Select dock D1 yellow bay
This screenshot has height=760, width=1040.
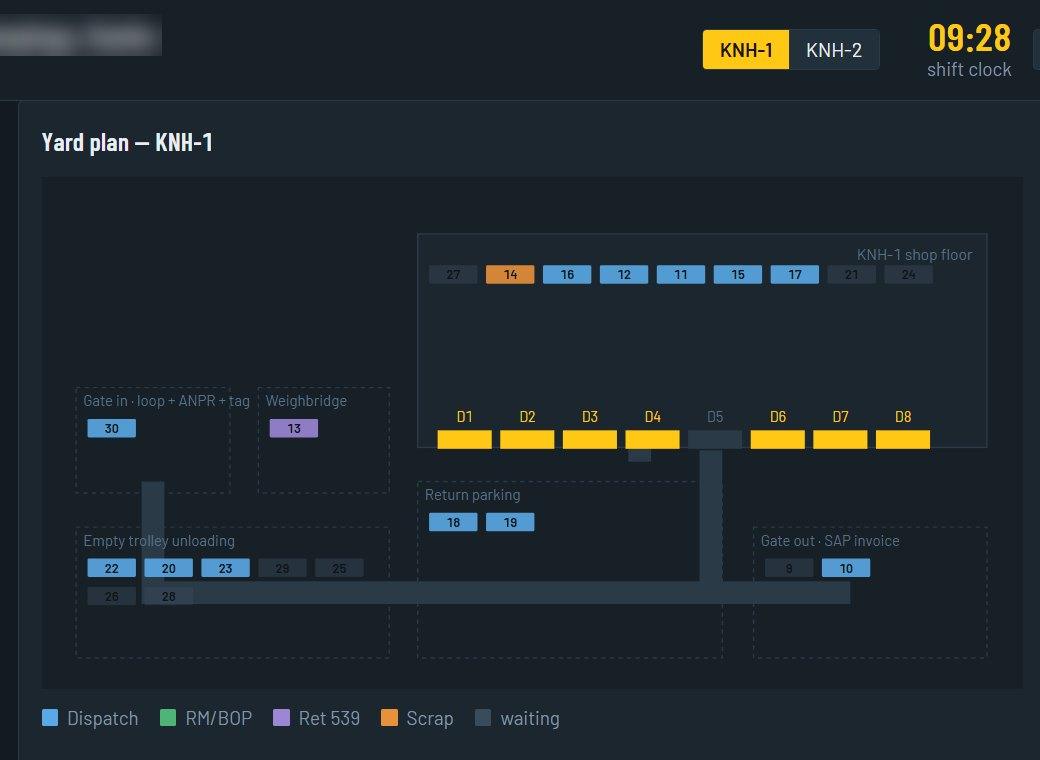[464, 440]
